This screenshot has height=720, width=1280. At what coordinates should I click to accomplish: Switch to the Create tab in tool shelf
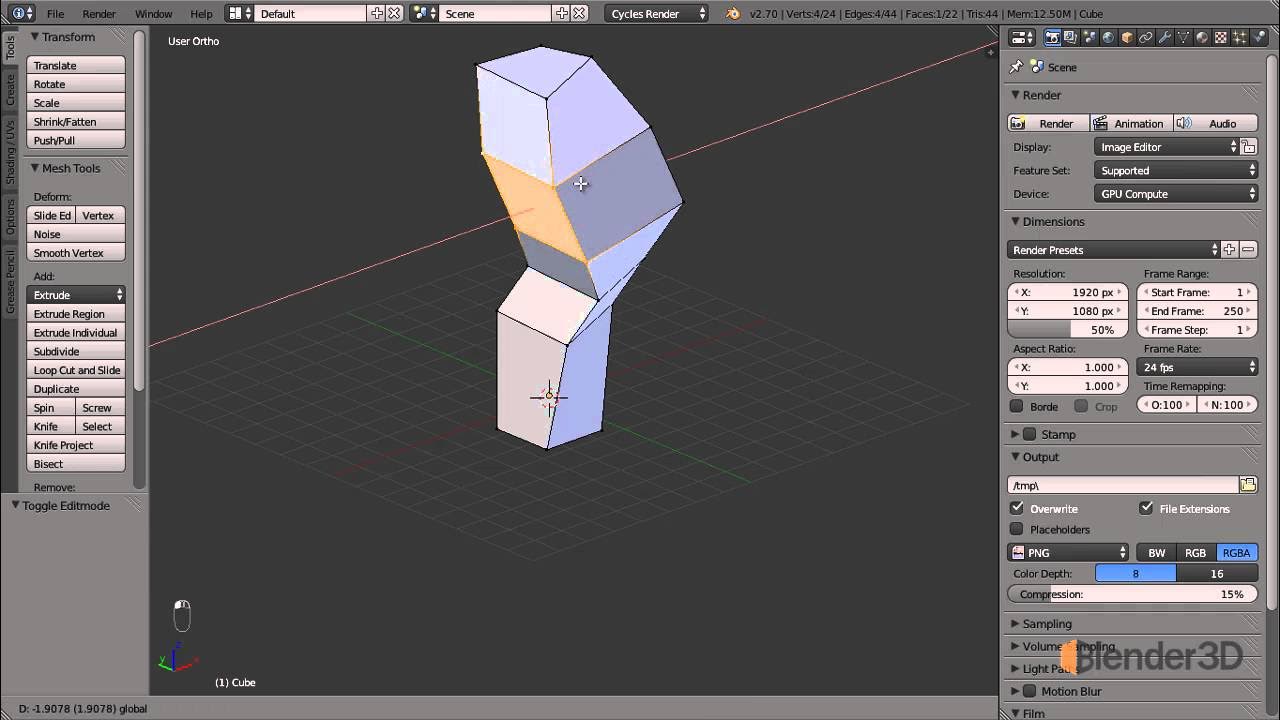click(10, 90)
